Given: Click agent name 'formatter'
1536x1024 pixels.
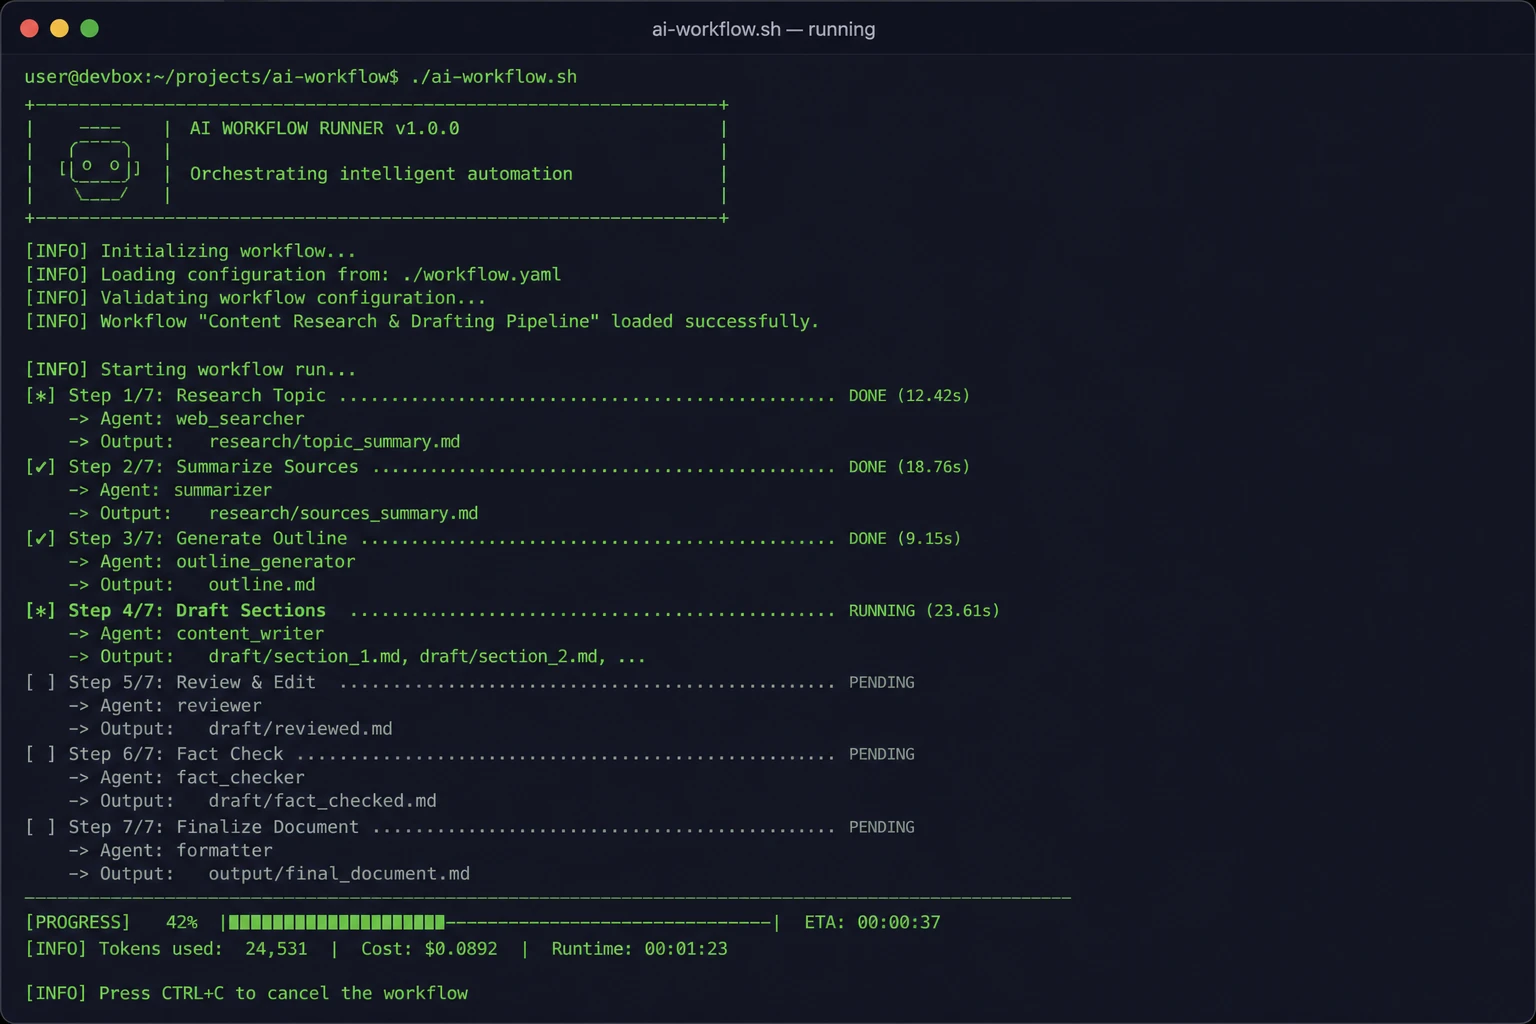Looking at the screenshot, I should [224, 851].
